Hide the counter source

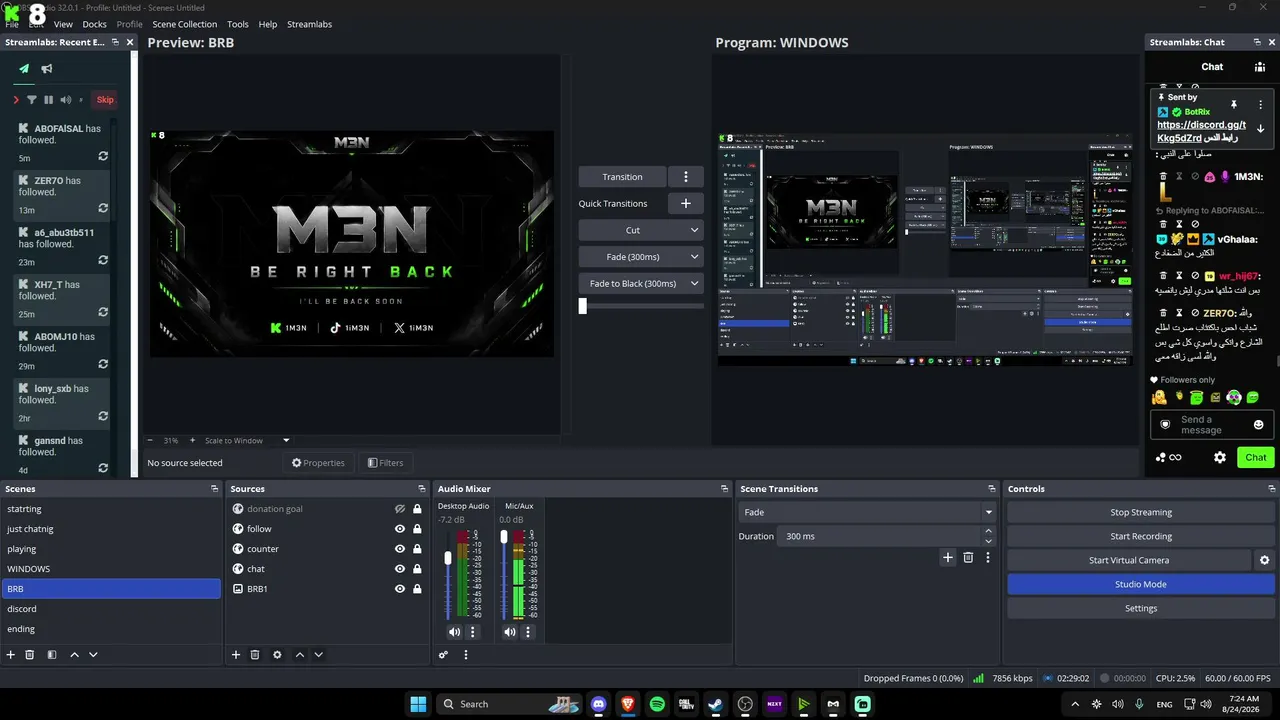400,549
